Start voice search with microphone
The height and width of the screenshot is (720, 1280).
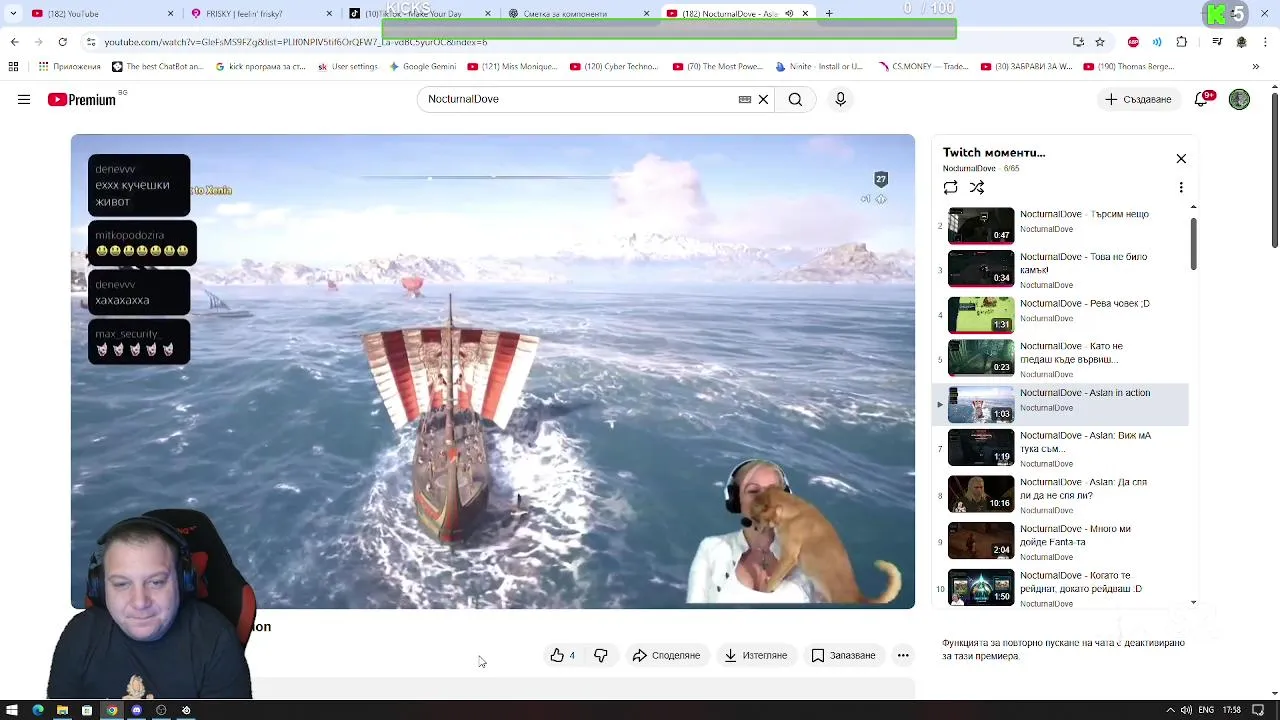(840, 99)
